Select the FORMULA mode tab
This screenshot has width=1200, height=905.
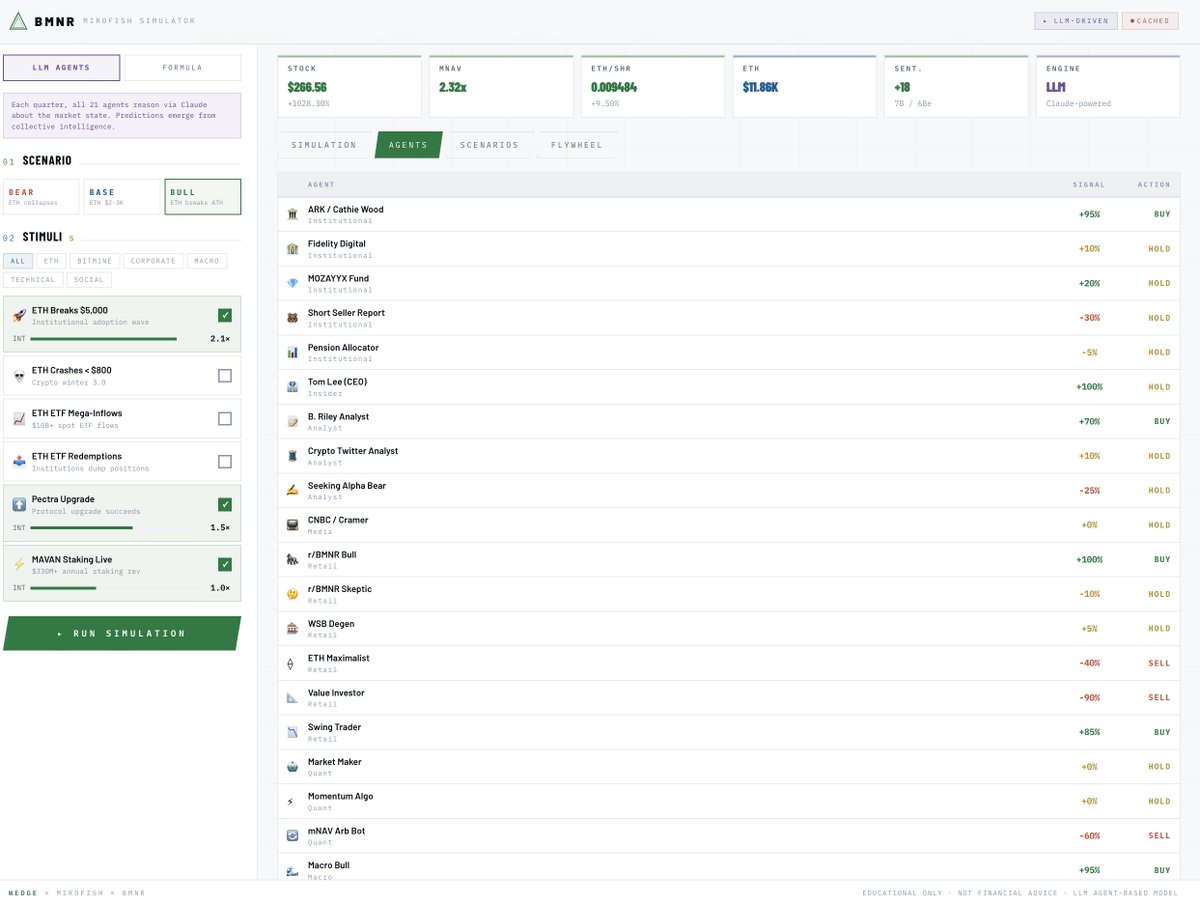click(181, 68)
